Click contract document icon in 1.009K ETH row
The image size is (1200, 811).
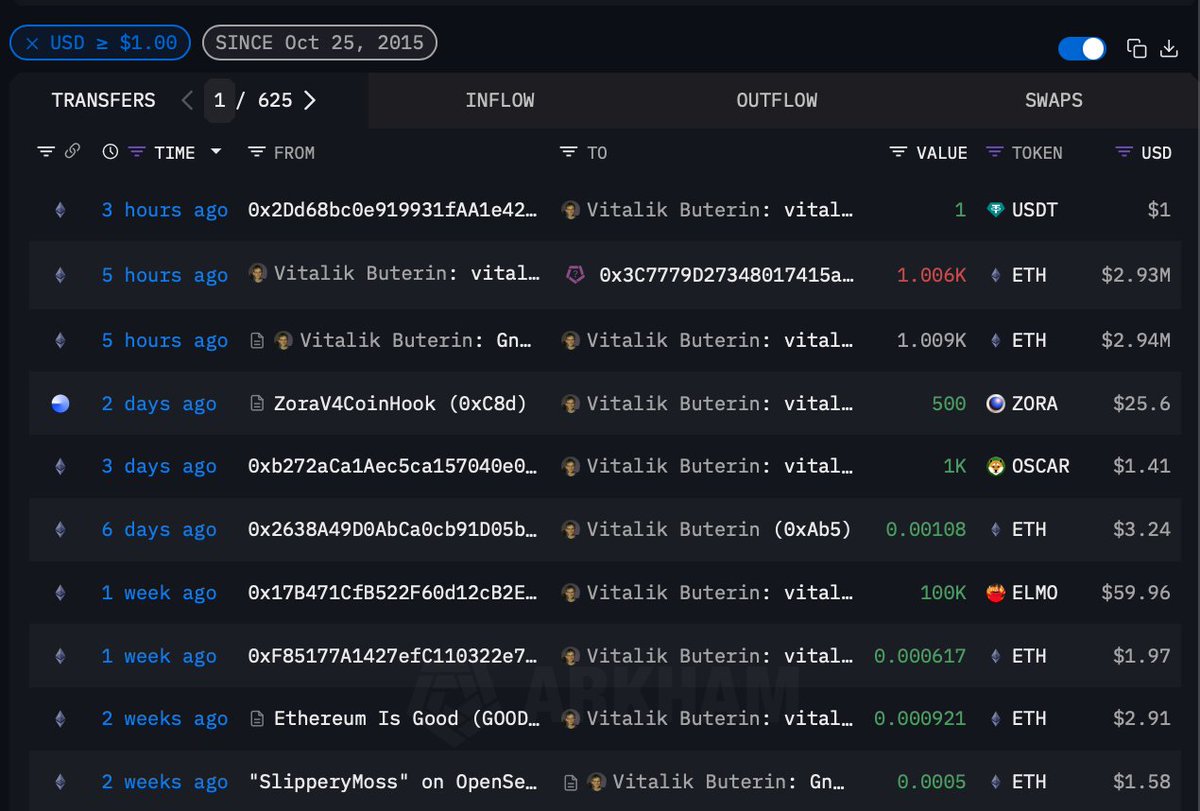[x=257, y=340]
